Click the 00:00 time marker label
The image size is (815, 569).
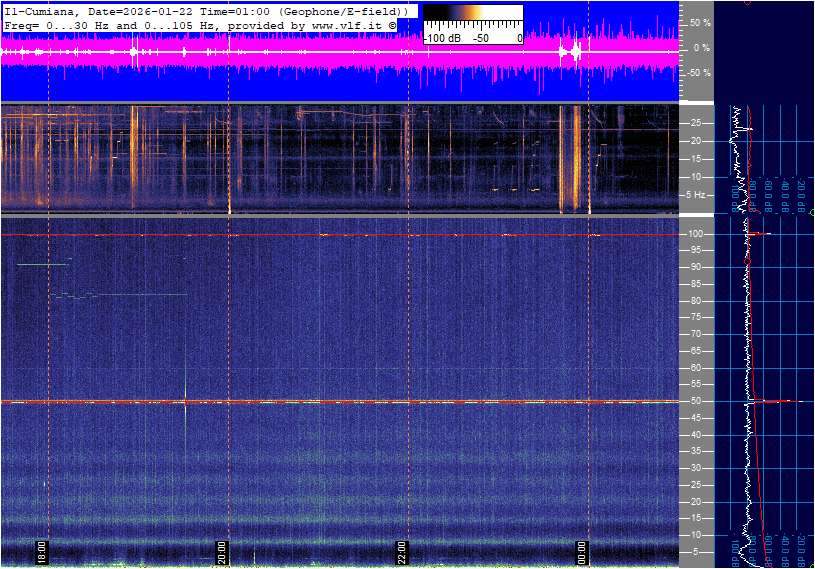pos(582,553)
